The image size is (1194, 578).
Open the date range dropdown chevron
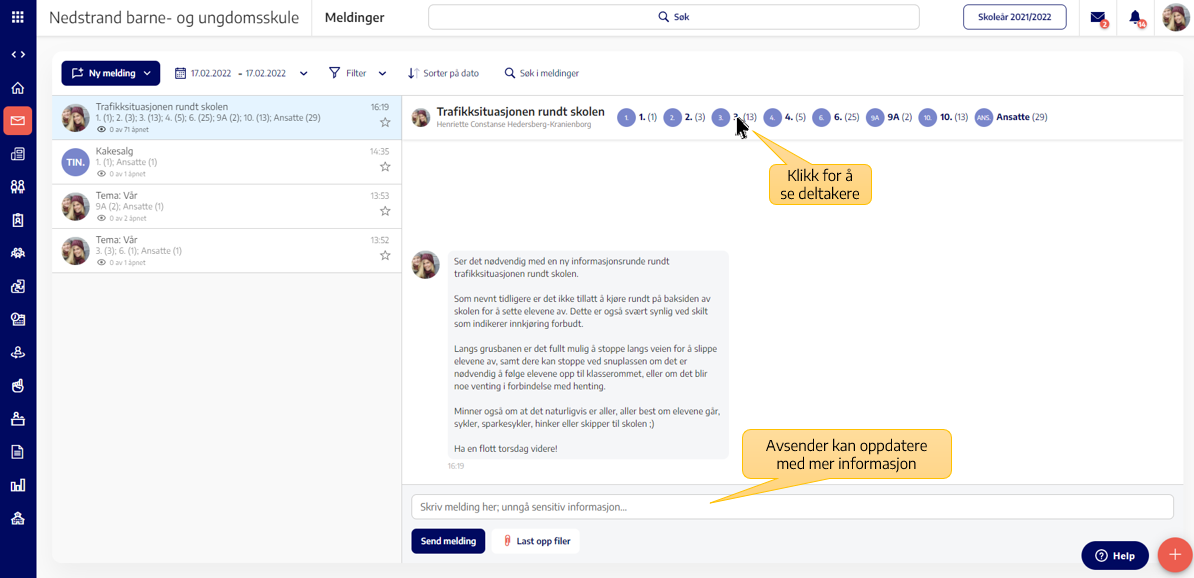click(304, 74)
